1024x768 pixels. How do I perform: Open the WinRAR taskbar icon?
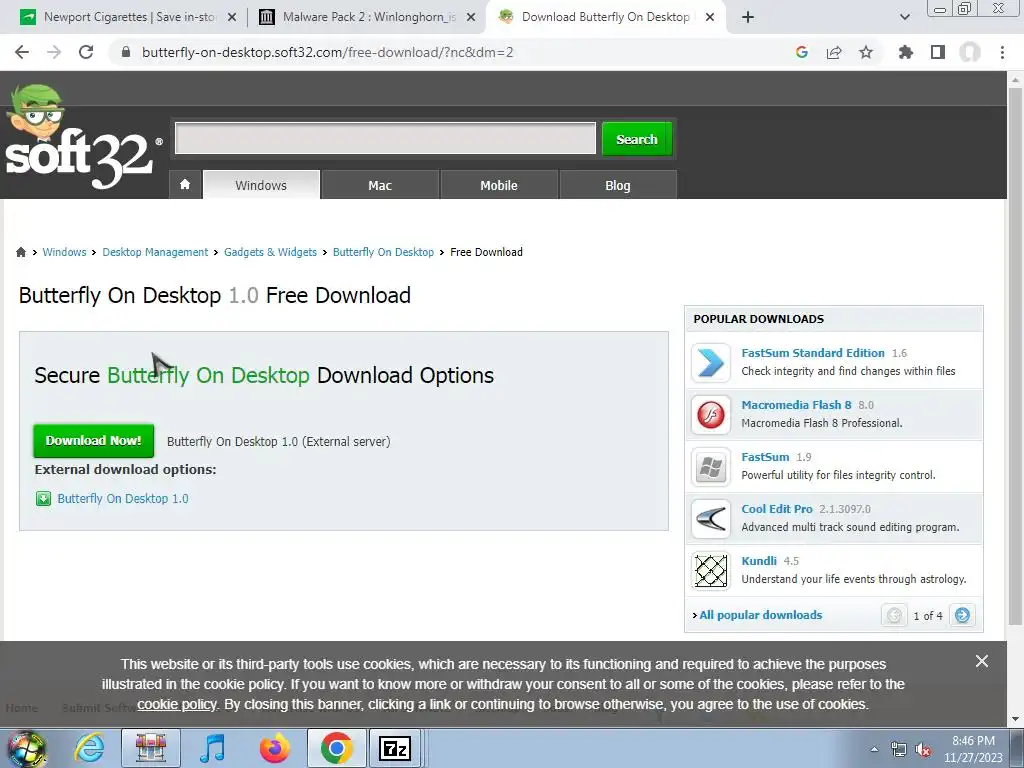pyautogui.click(x=151, y=748)
